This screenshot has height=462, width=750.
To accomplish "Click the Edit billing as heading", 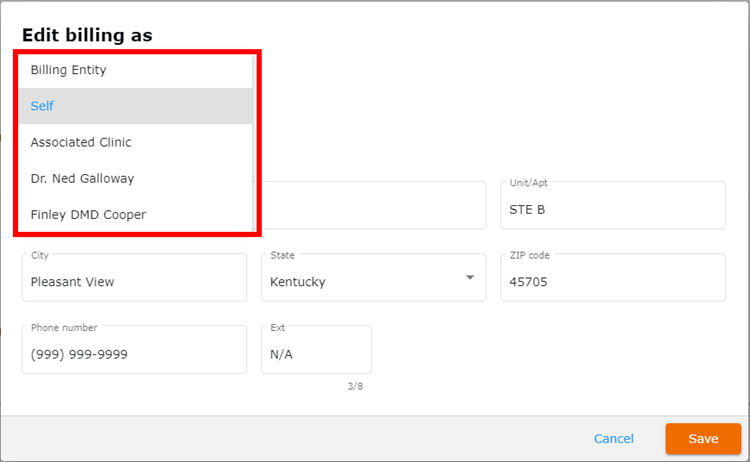I will point(87,35).
